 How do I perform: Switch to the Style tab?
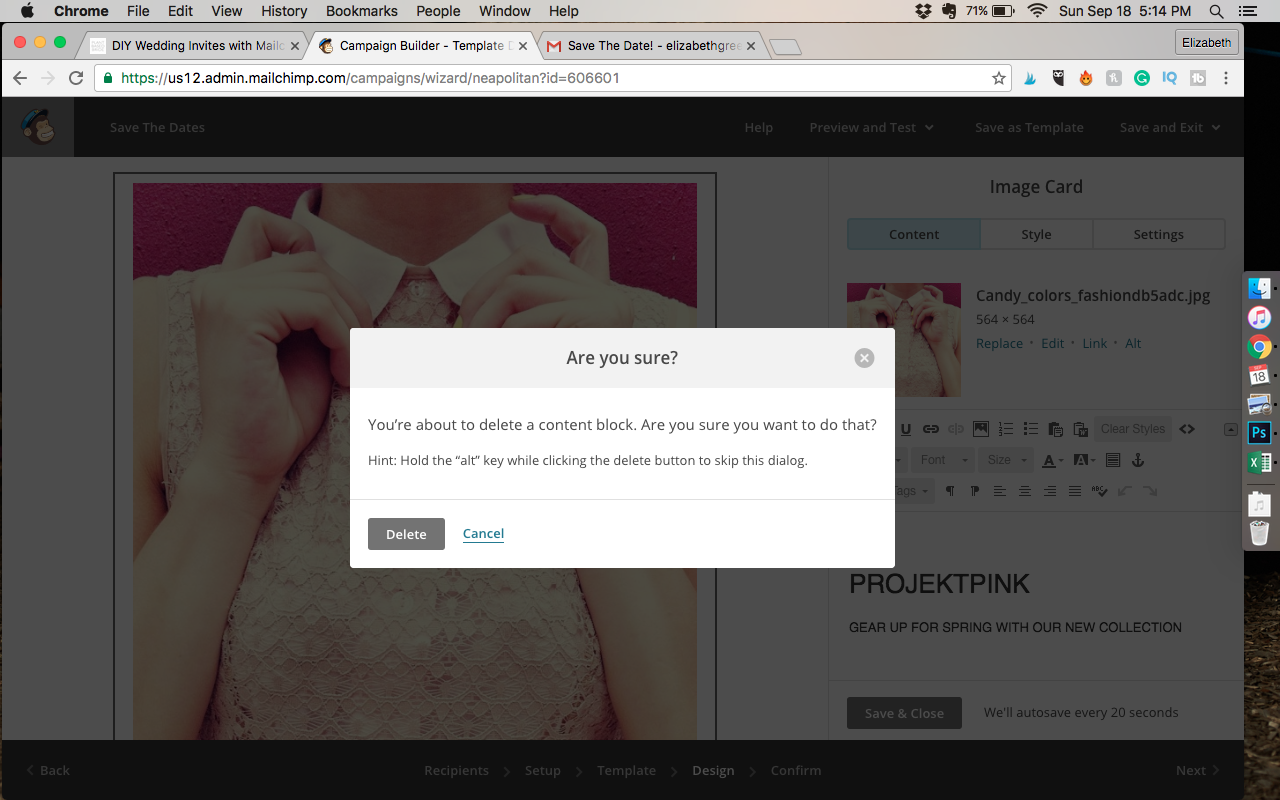click(x=1036, y=234)
